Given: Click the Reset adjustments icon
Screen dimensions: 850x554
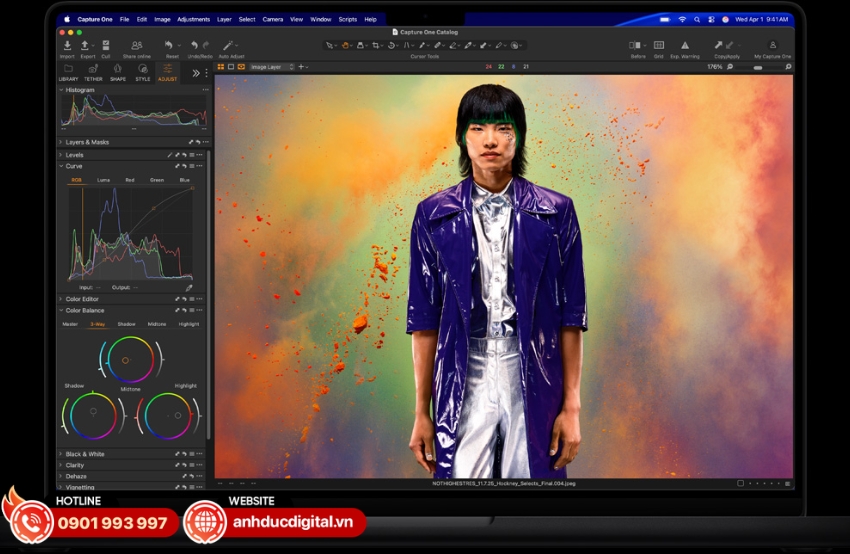Looking at the screenshot, I should tap(169, 46).
